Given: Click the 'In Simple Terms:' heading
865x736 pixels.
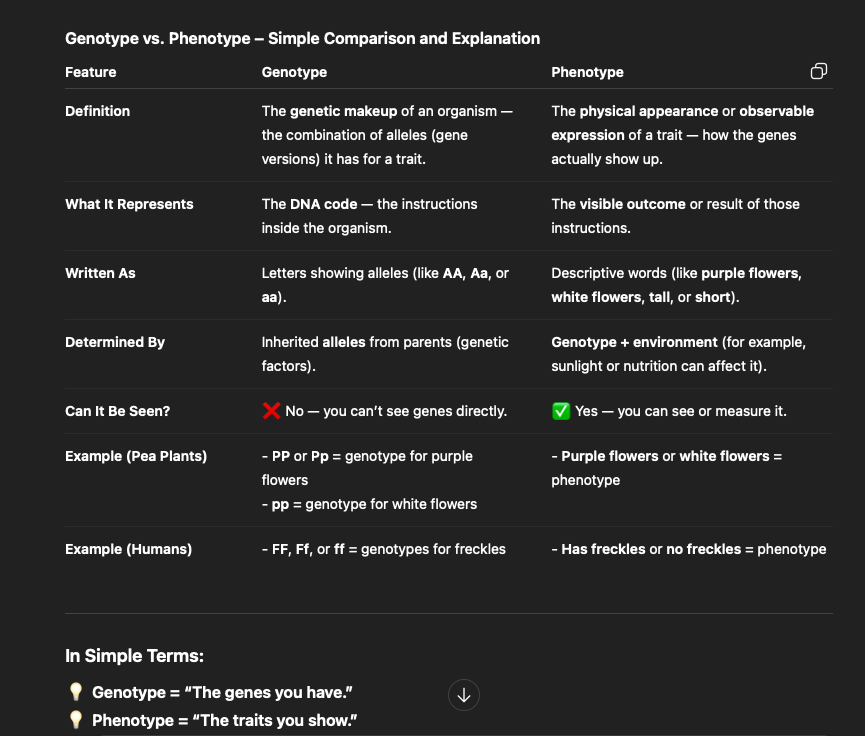Looking at the screenshot, I should [134, 656].
